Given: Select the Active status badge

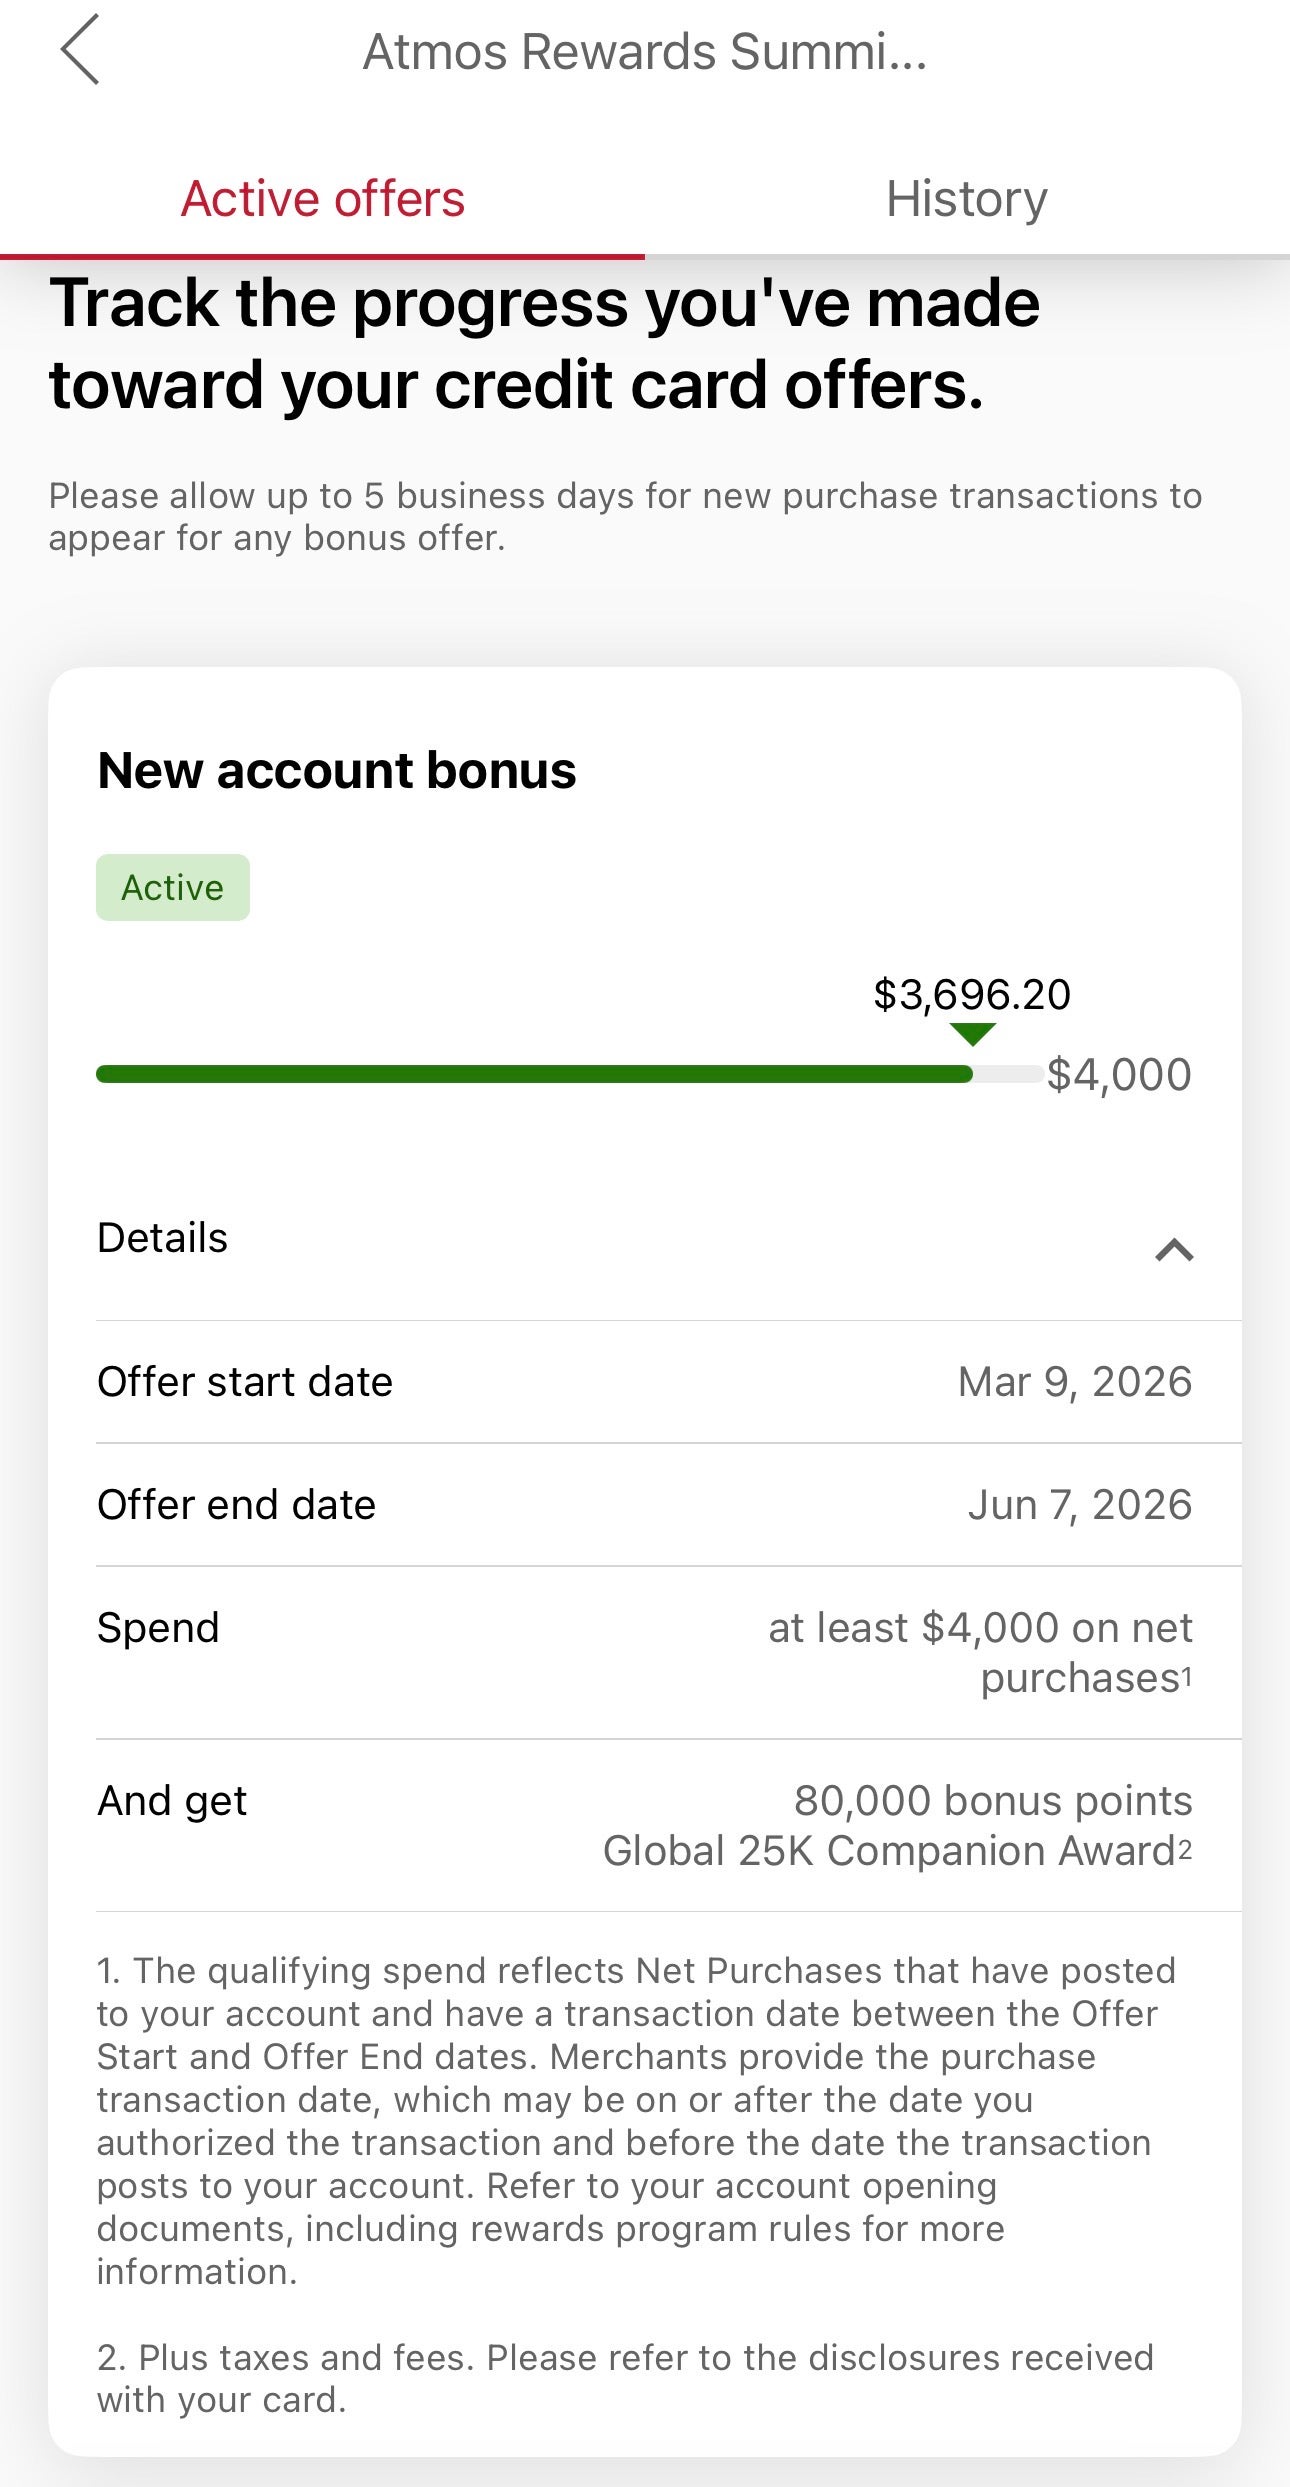Looking at the screenshot, I should 172,886.
